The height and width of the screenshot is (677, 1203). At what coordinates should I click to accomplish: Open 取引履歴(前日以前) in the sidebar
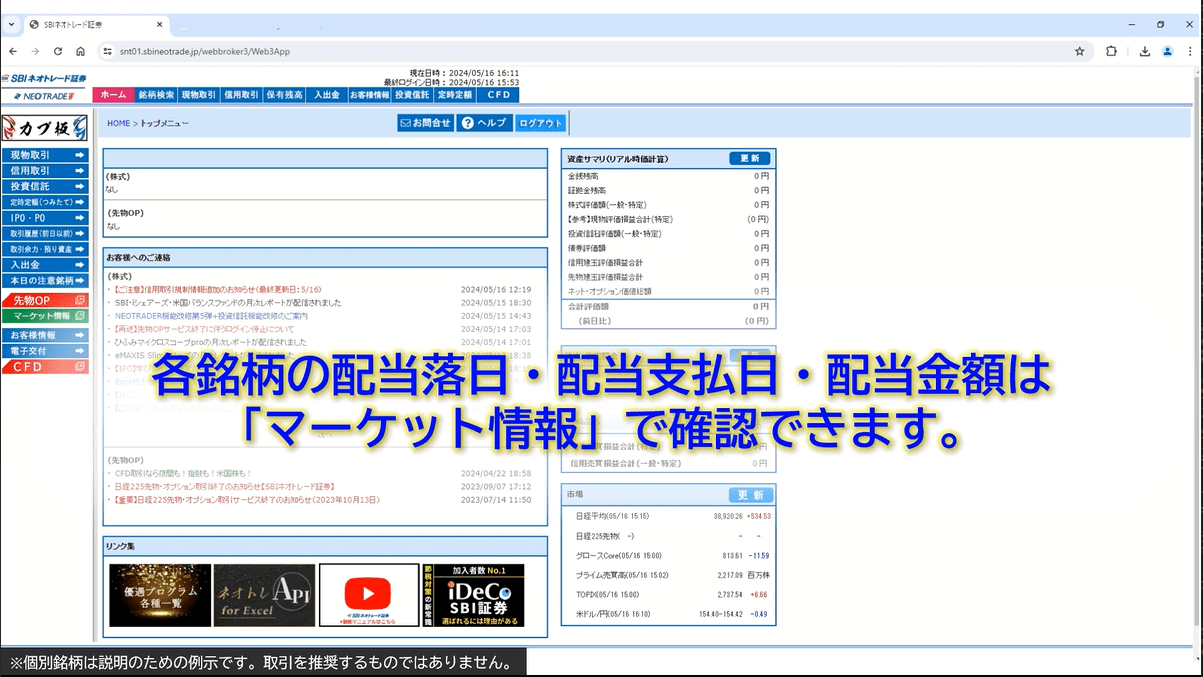click(x=45, y=234)
